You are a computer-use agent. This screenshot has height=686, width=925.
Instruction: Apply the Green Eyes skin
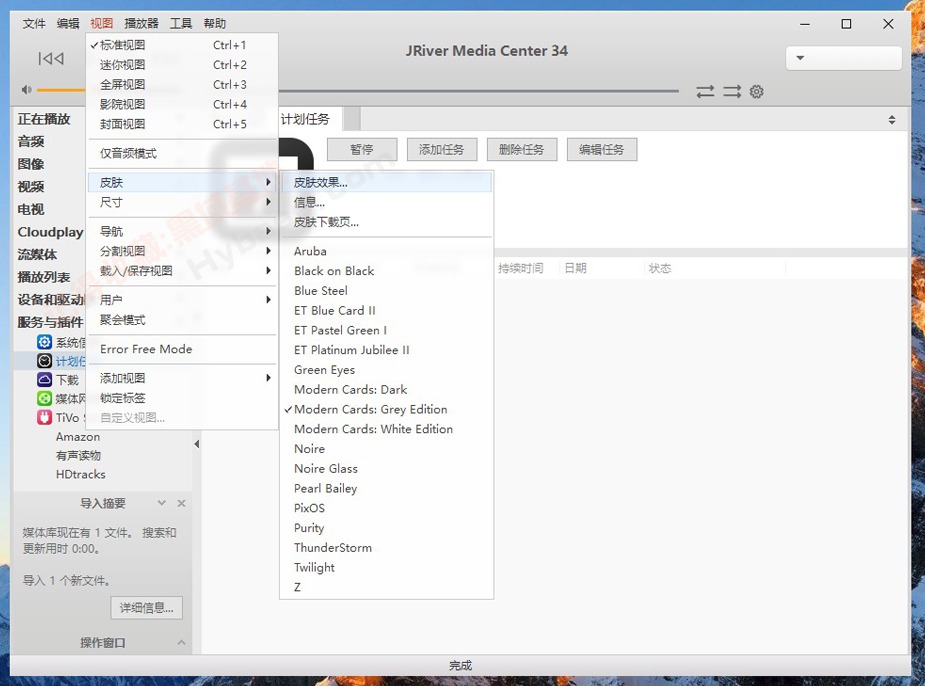(386, 370)
